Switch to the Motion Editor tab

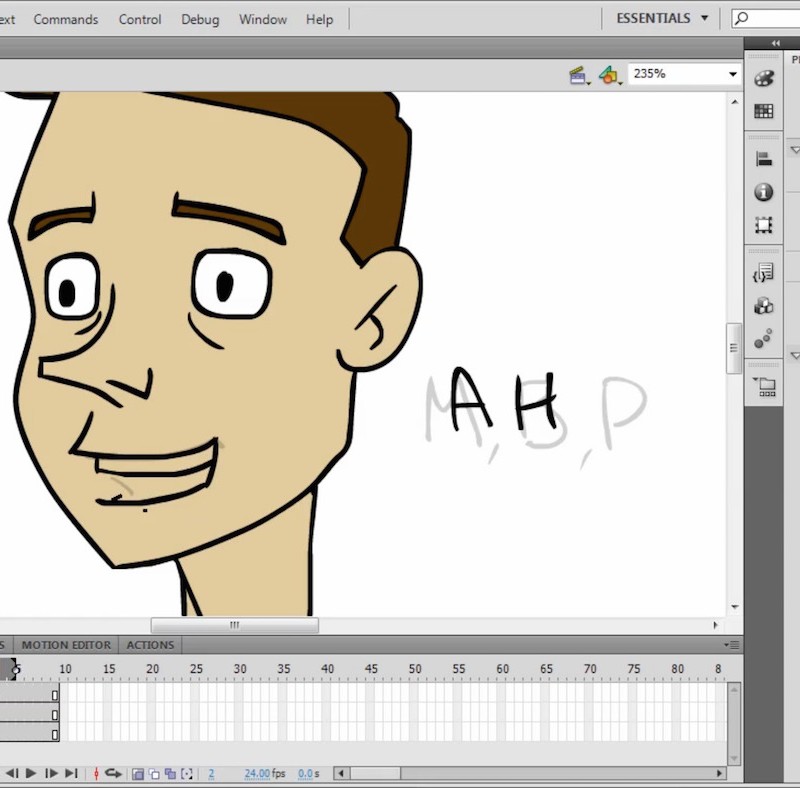pos(66,645)
